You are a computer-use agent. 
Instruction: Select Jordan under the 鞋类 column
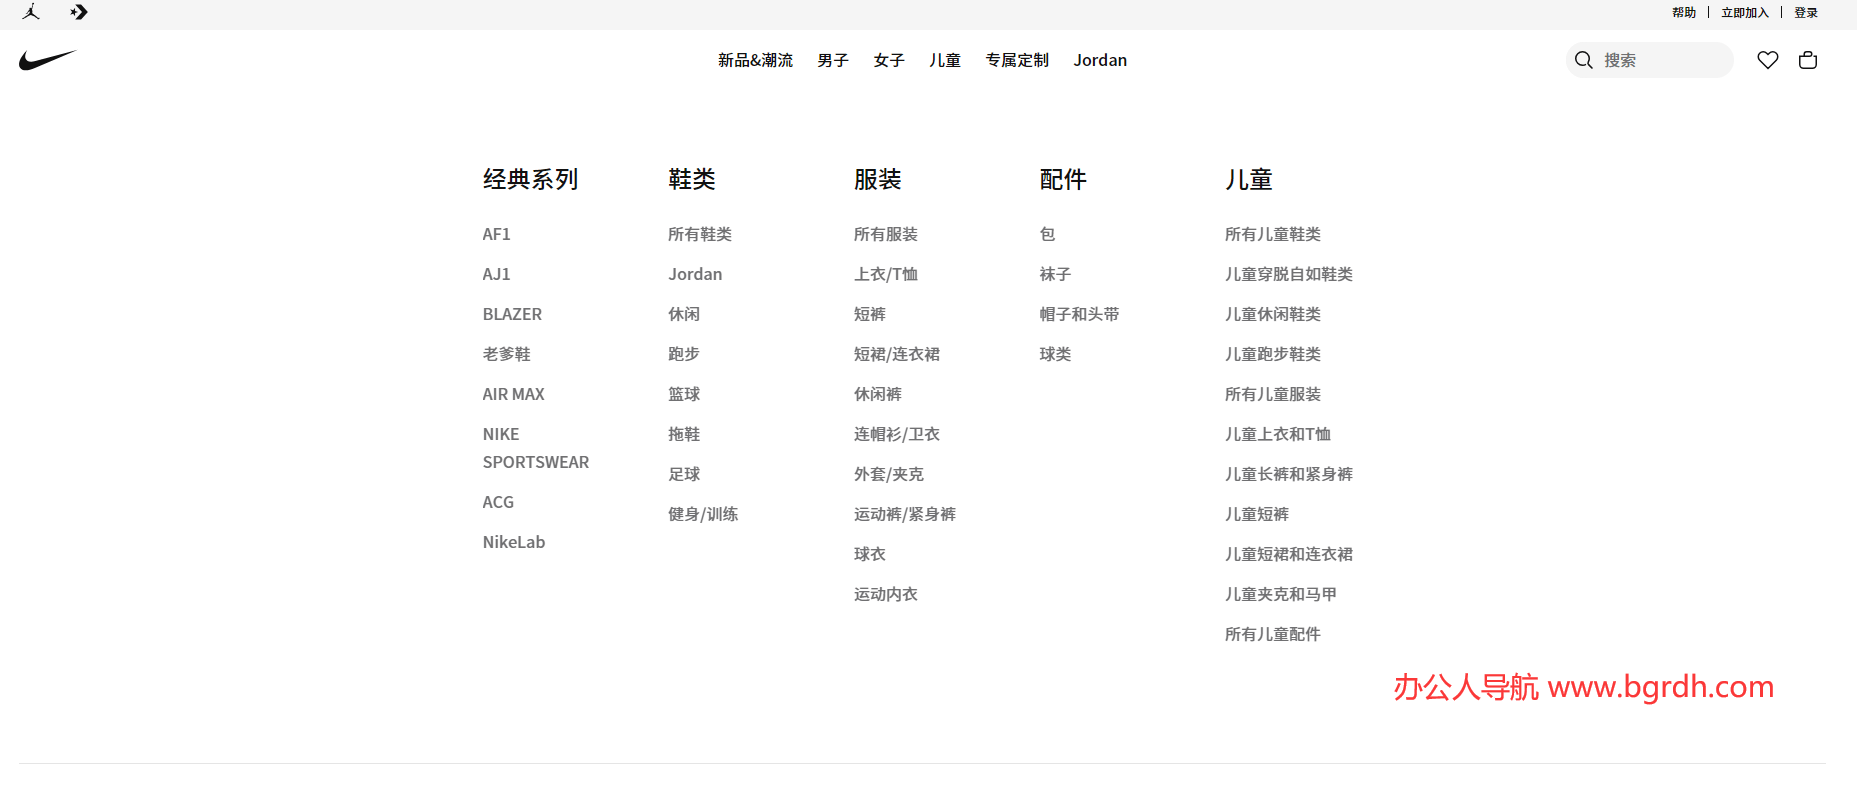[695, 274]
